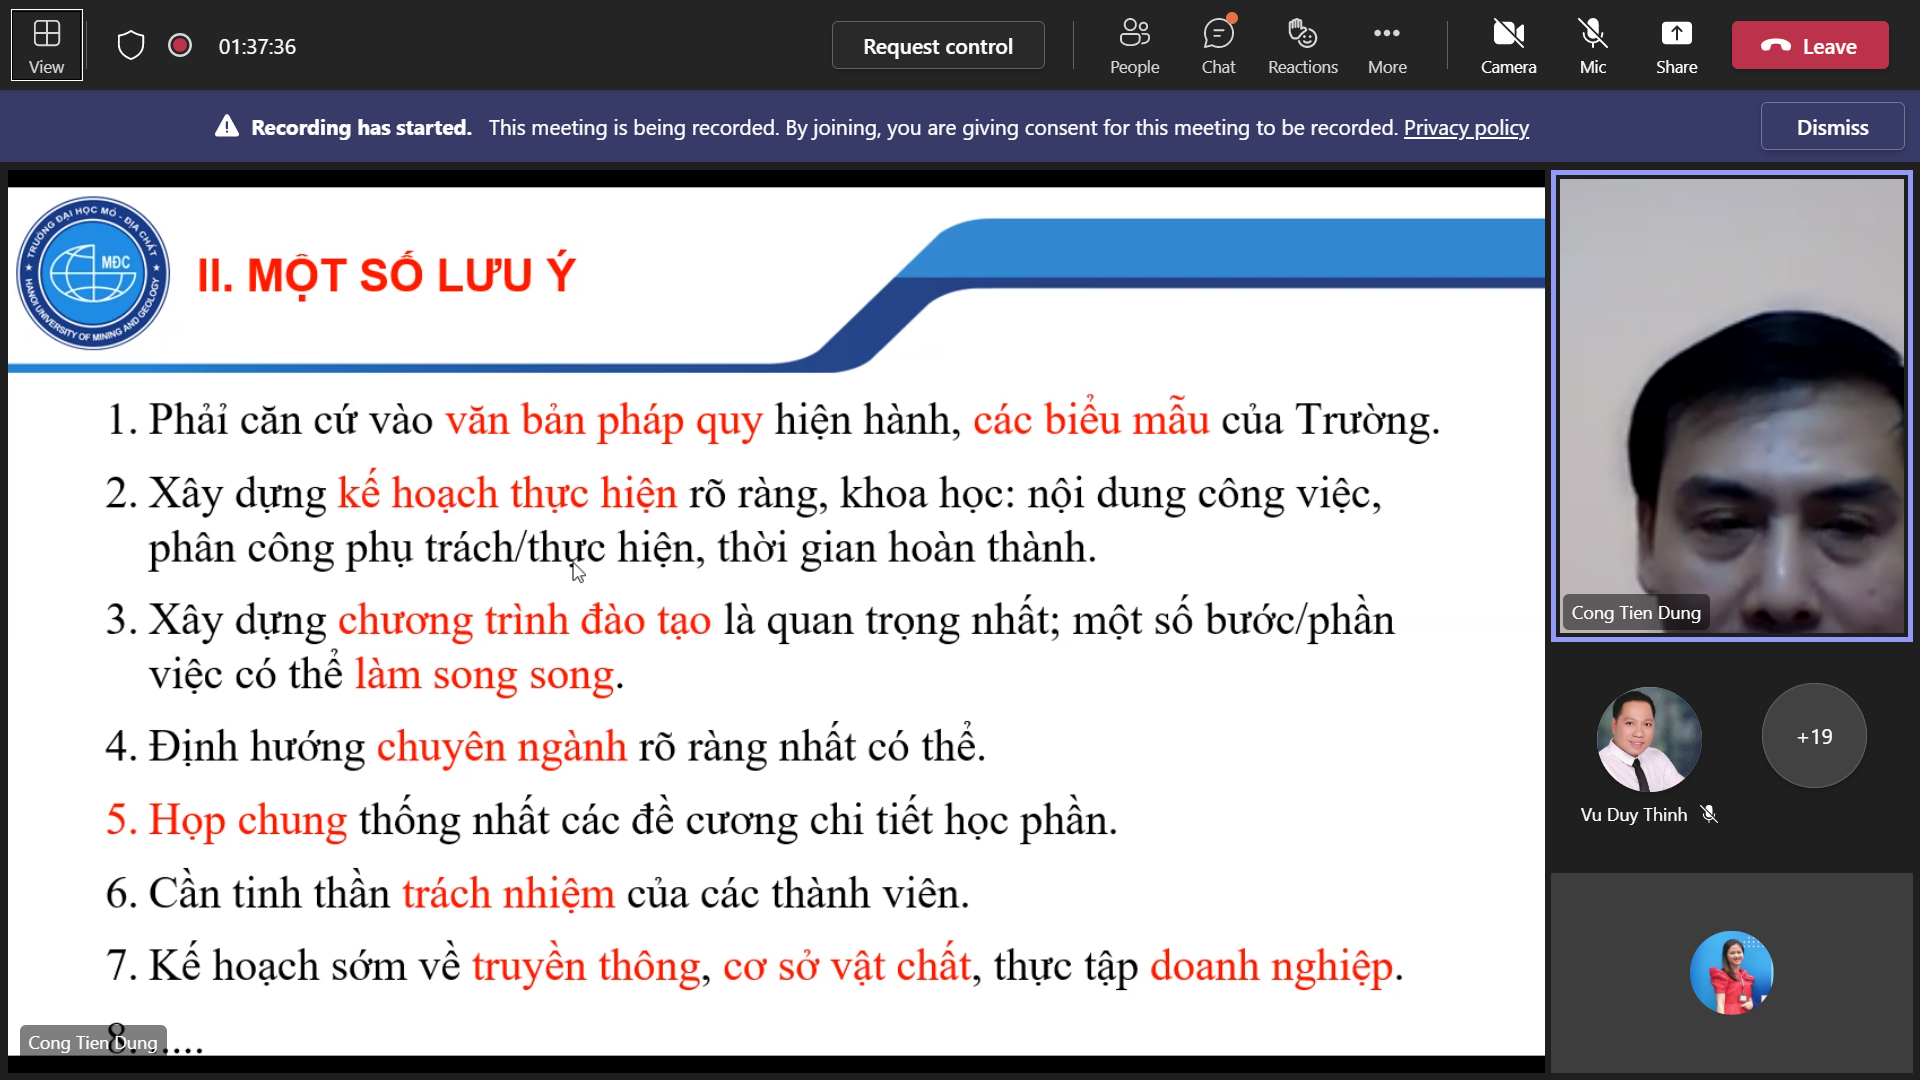Click text '5. Họp chung'
This screenshot has width=1920, height=1080.
click(227, 821)
